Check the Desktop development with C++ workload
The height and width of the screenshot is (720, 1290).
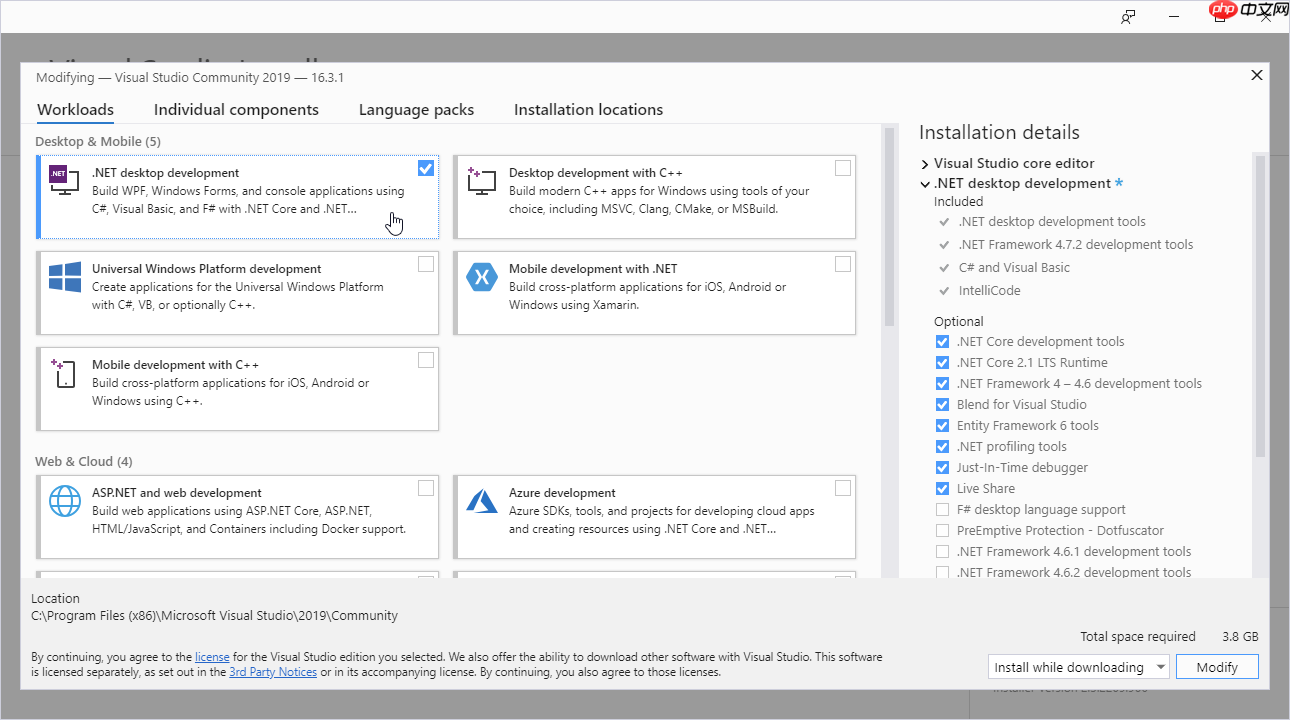843,168
